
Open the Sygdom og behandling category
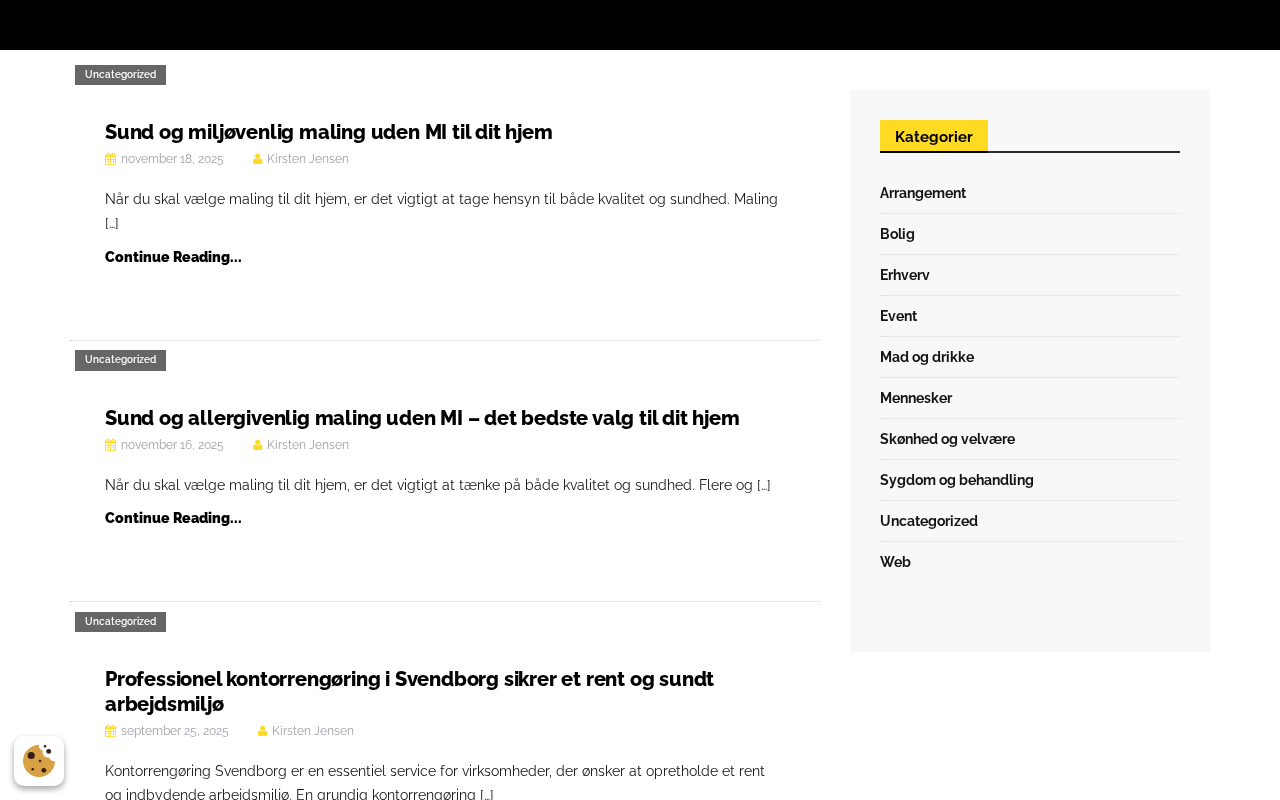point(957,480)
